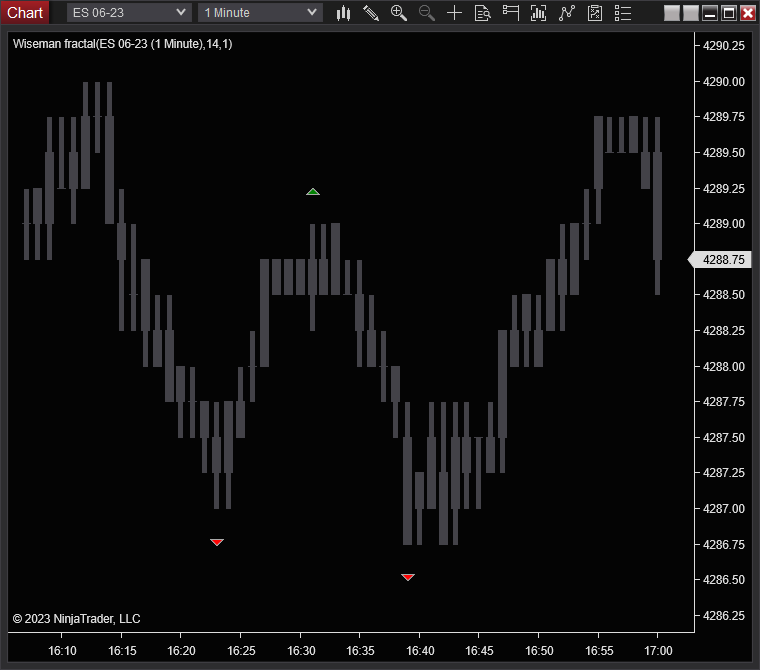760x670 pixels.
Task: Click the 16:40 time axis label
Action: point(420,651)
